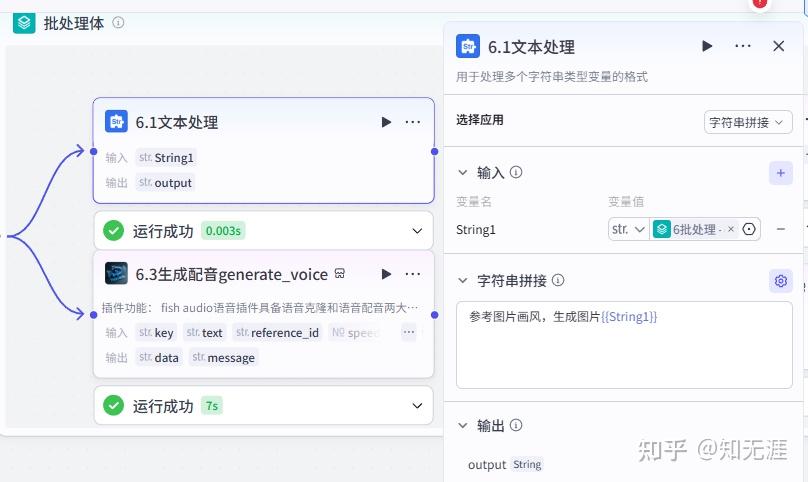Image resolution: width=808 pixels, height=482 pixels.
Task: Open side panel more options menu
Action: click(x=743, y=46)
